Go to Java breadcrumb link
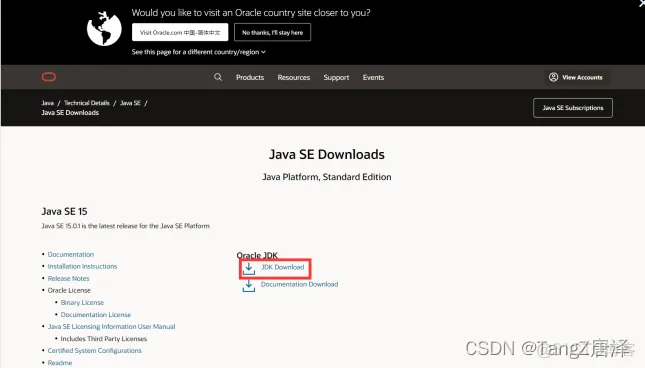 pos(48,103)
